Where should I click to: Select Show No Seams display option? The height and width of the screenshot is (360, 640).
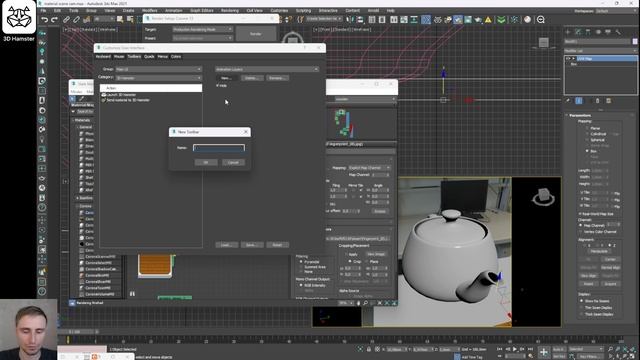click(582, 301)
